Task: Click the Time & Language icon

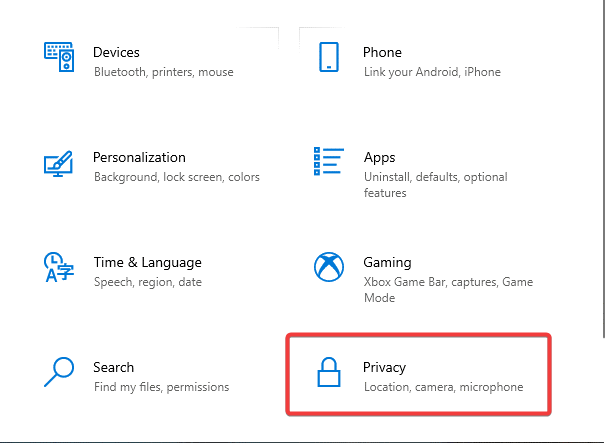Action: click(x=59, y=267)
